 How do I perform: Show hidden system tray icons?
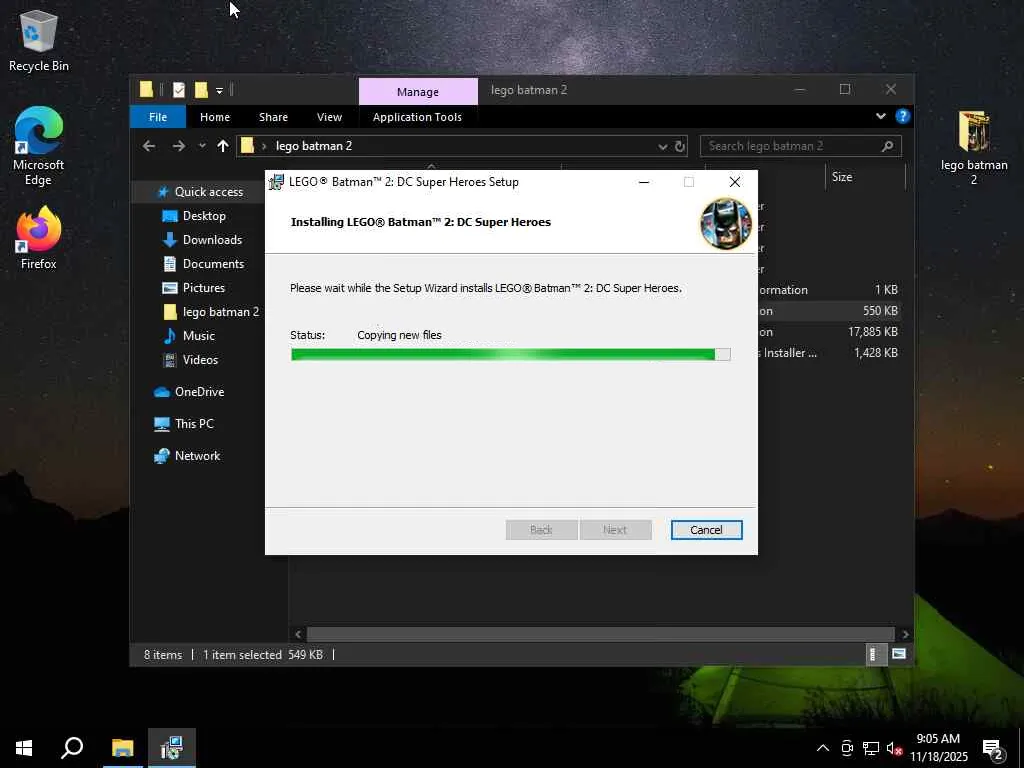click(823, 748)
